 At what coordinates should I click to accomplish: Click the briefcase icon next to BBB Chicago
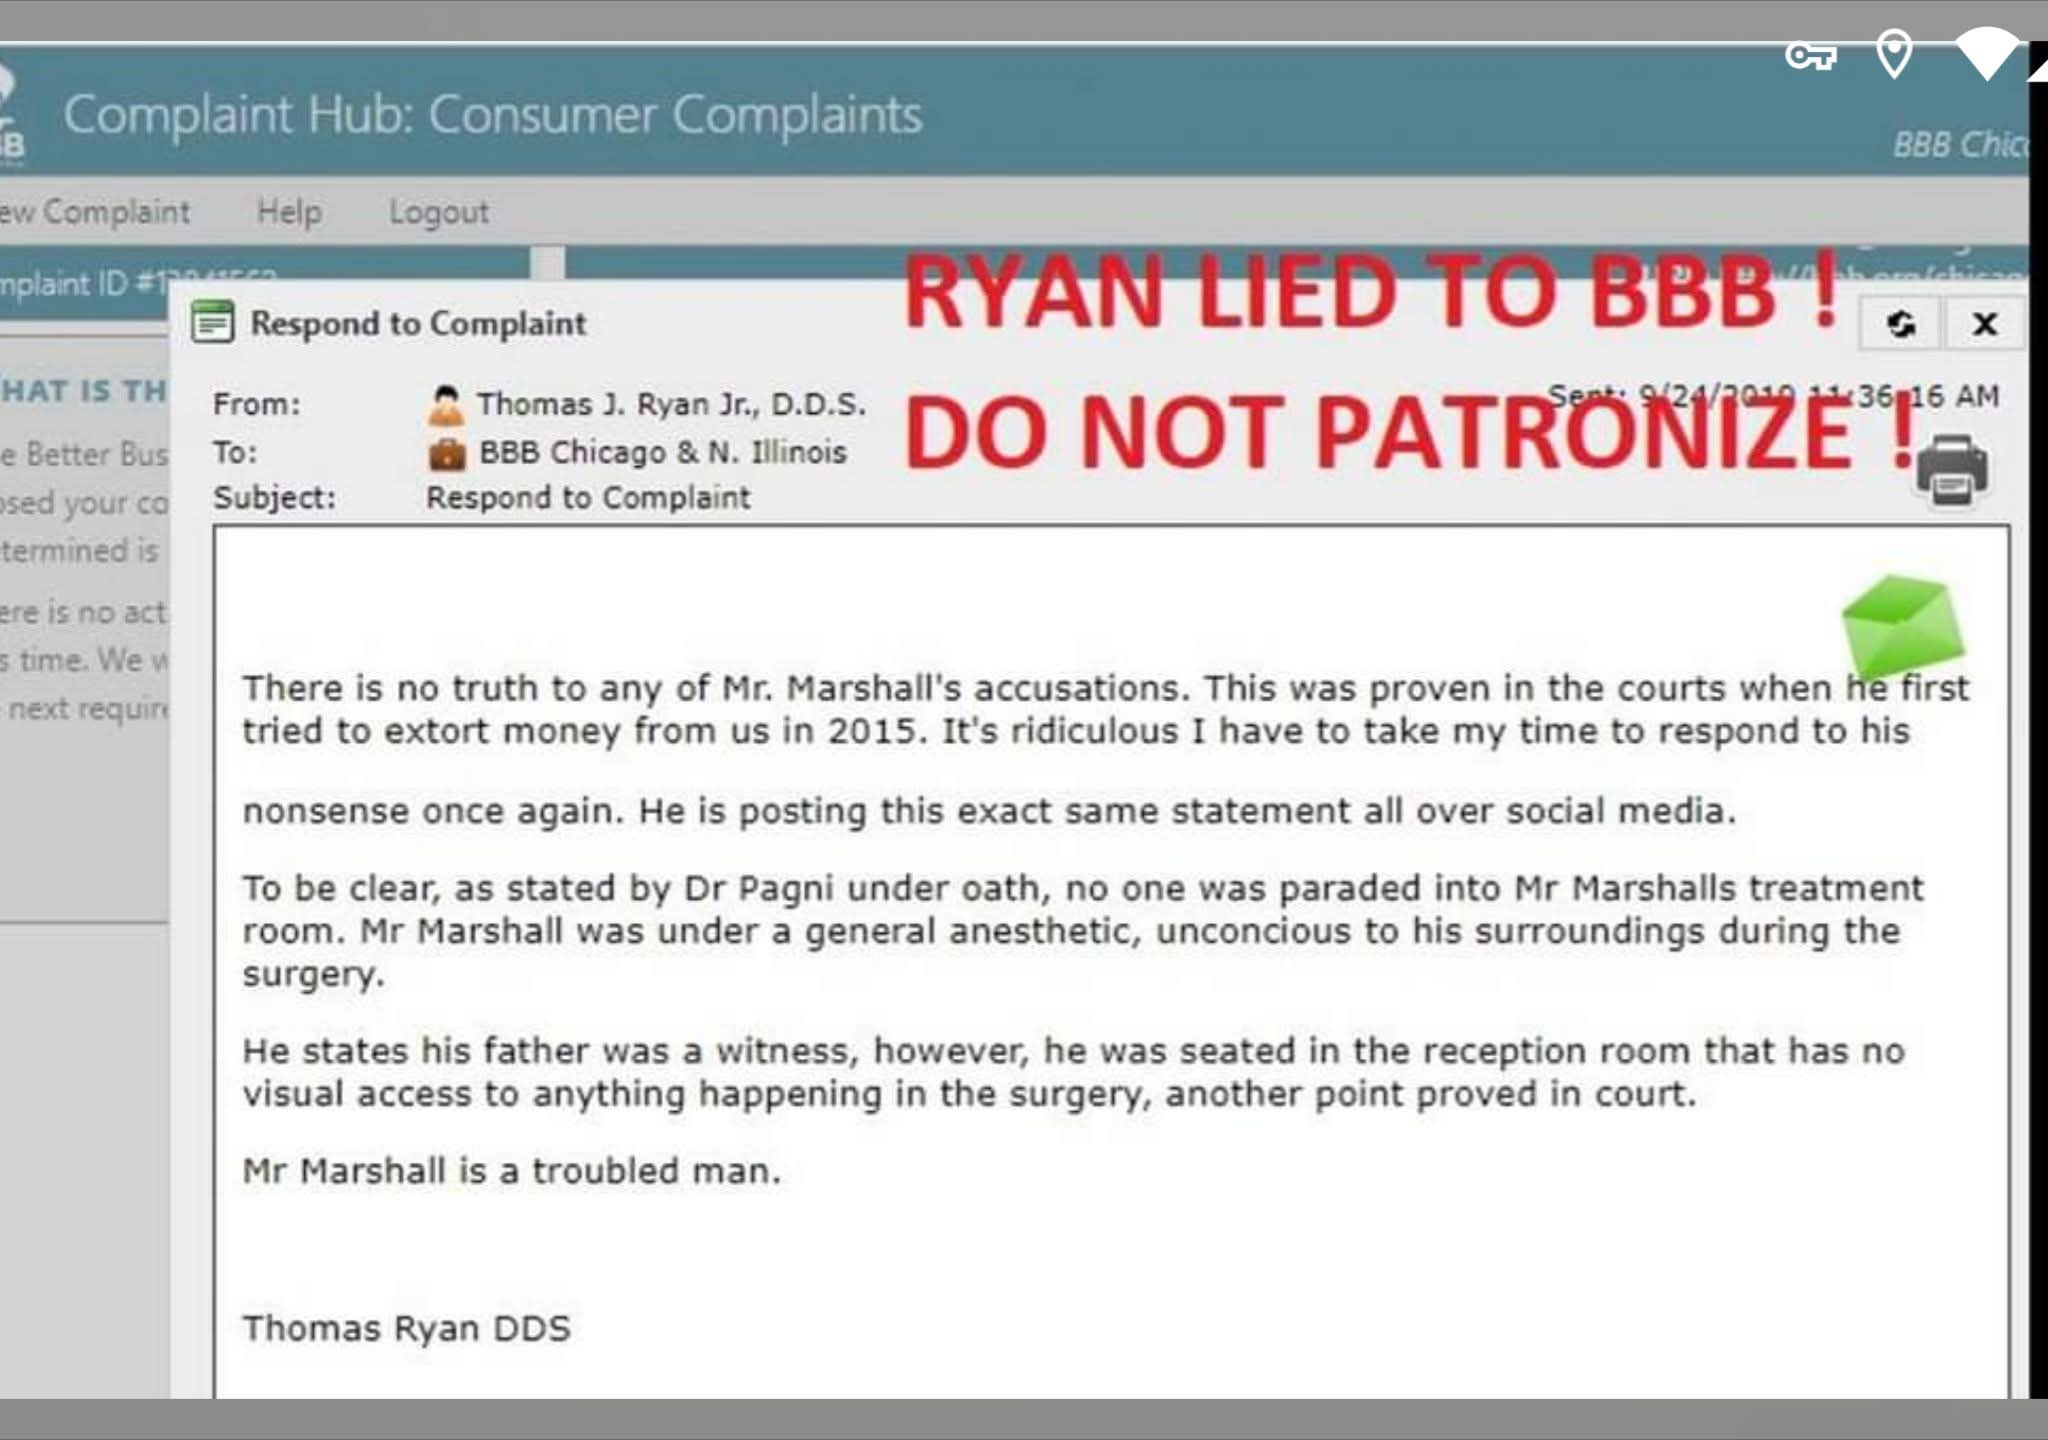click(x=447, y=453)
